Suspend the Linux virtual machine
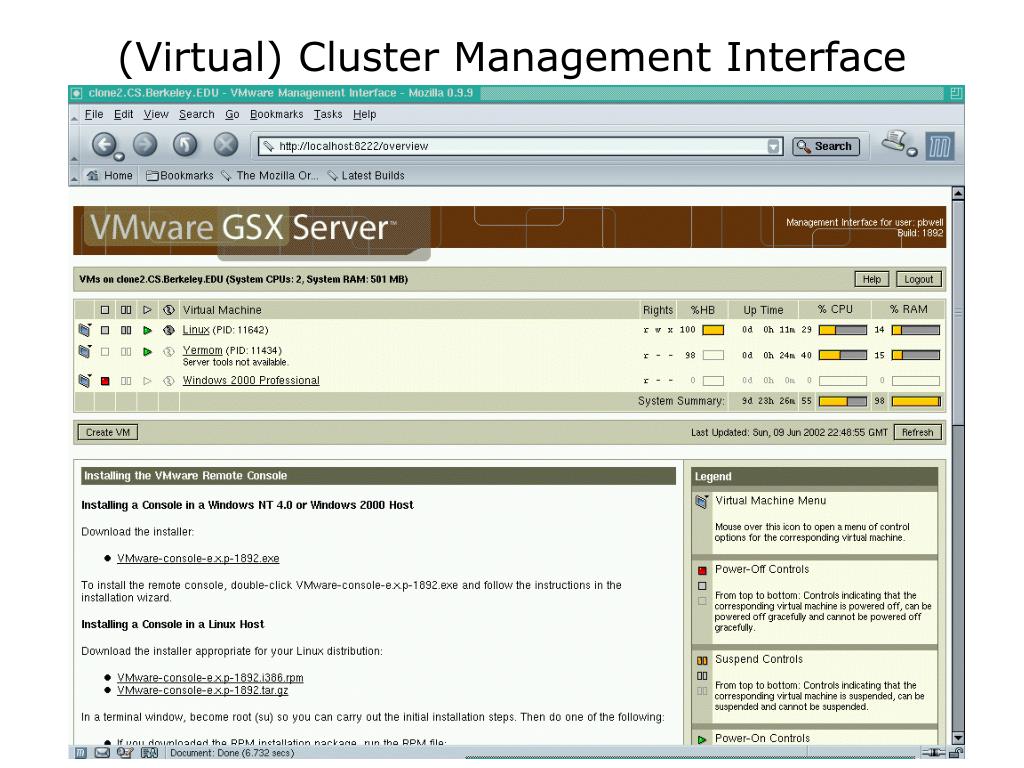 coord(126,330)
